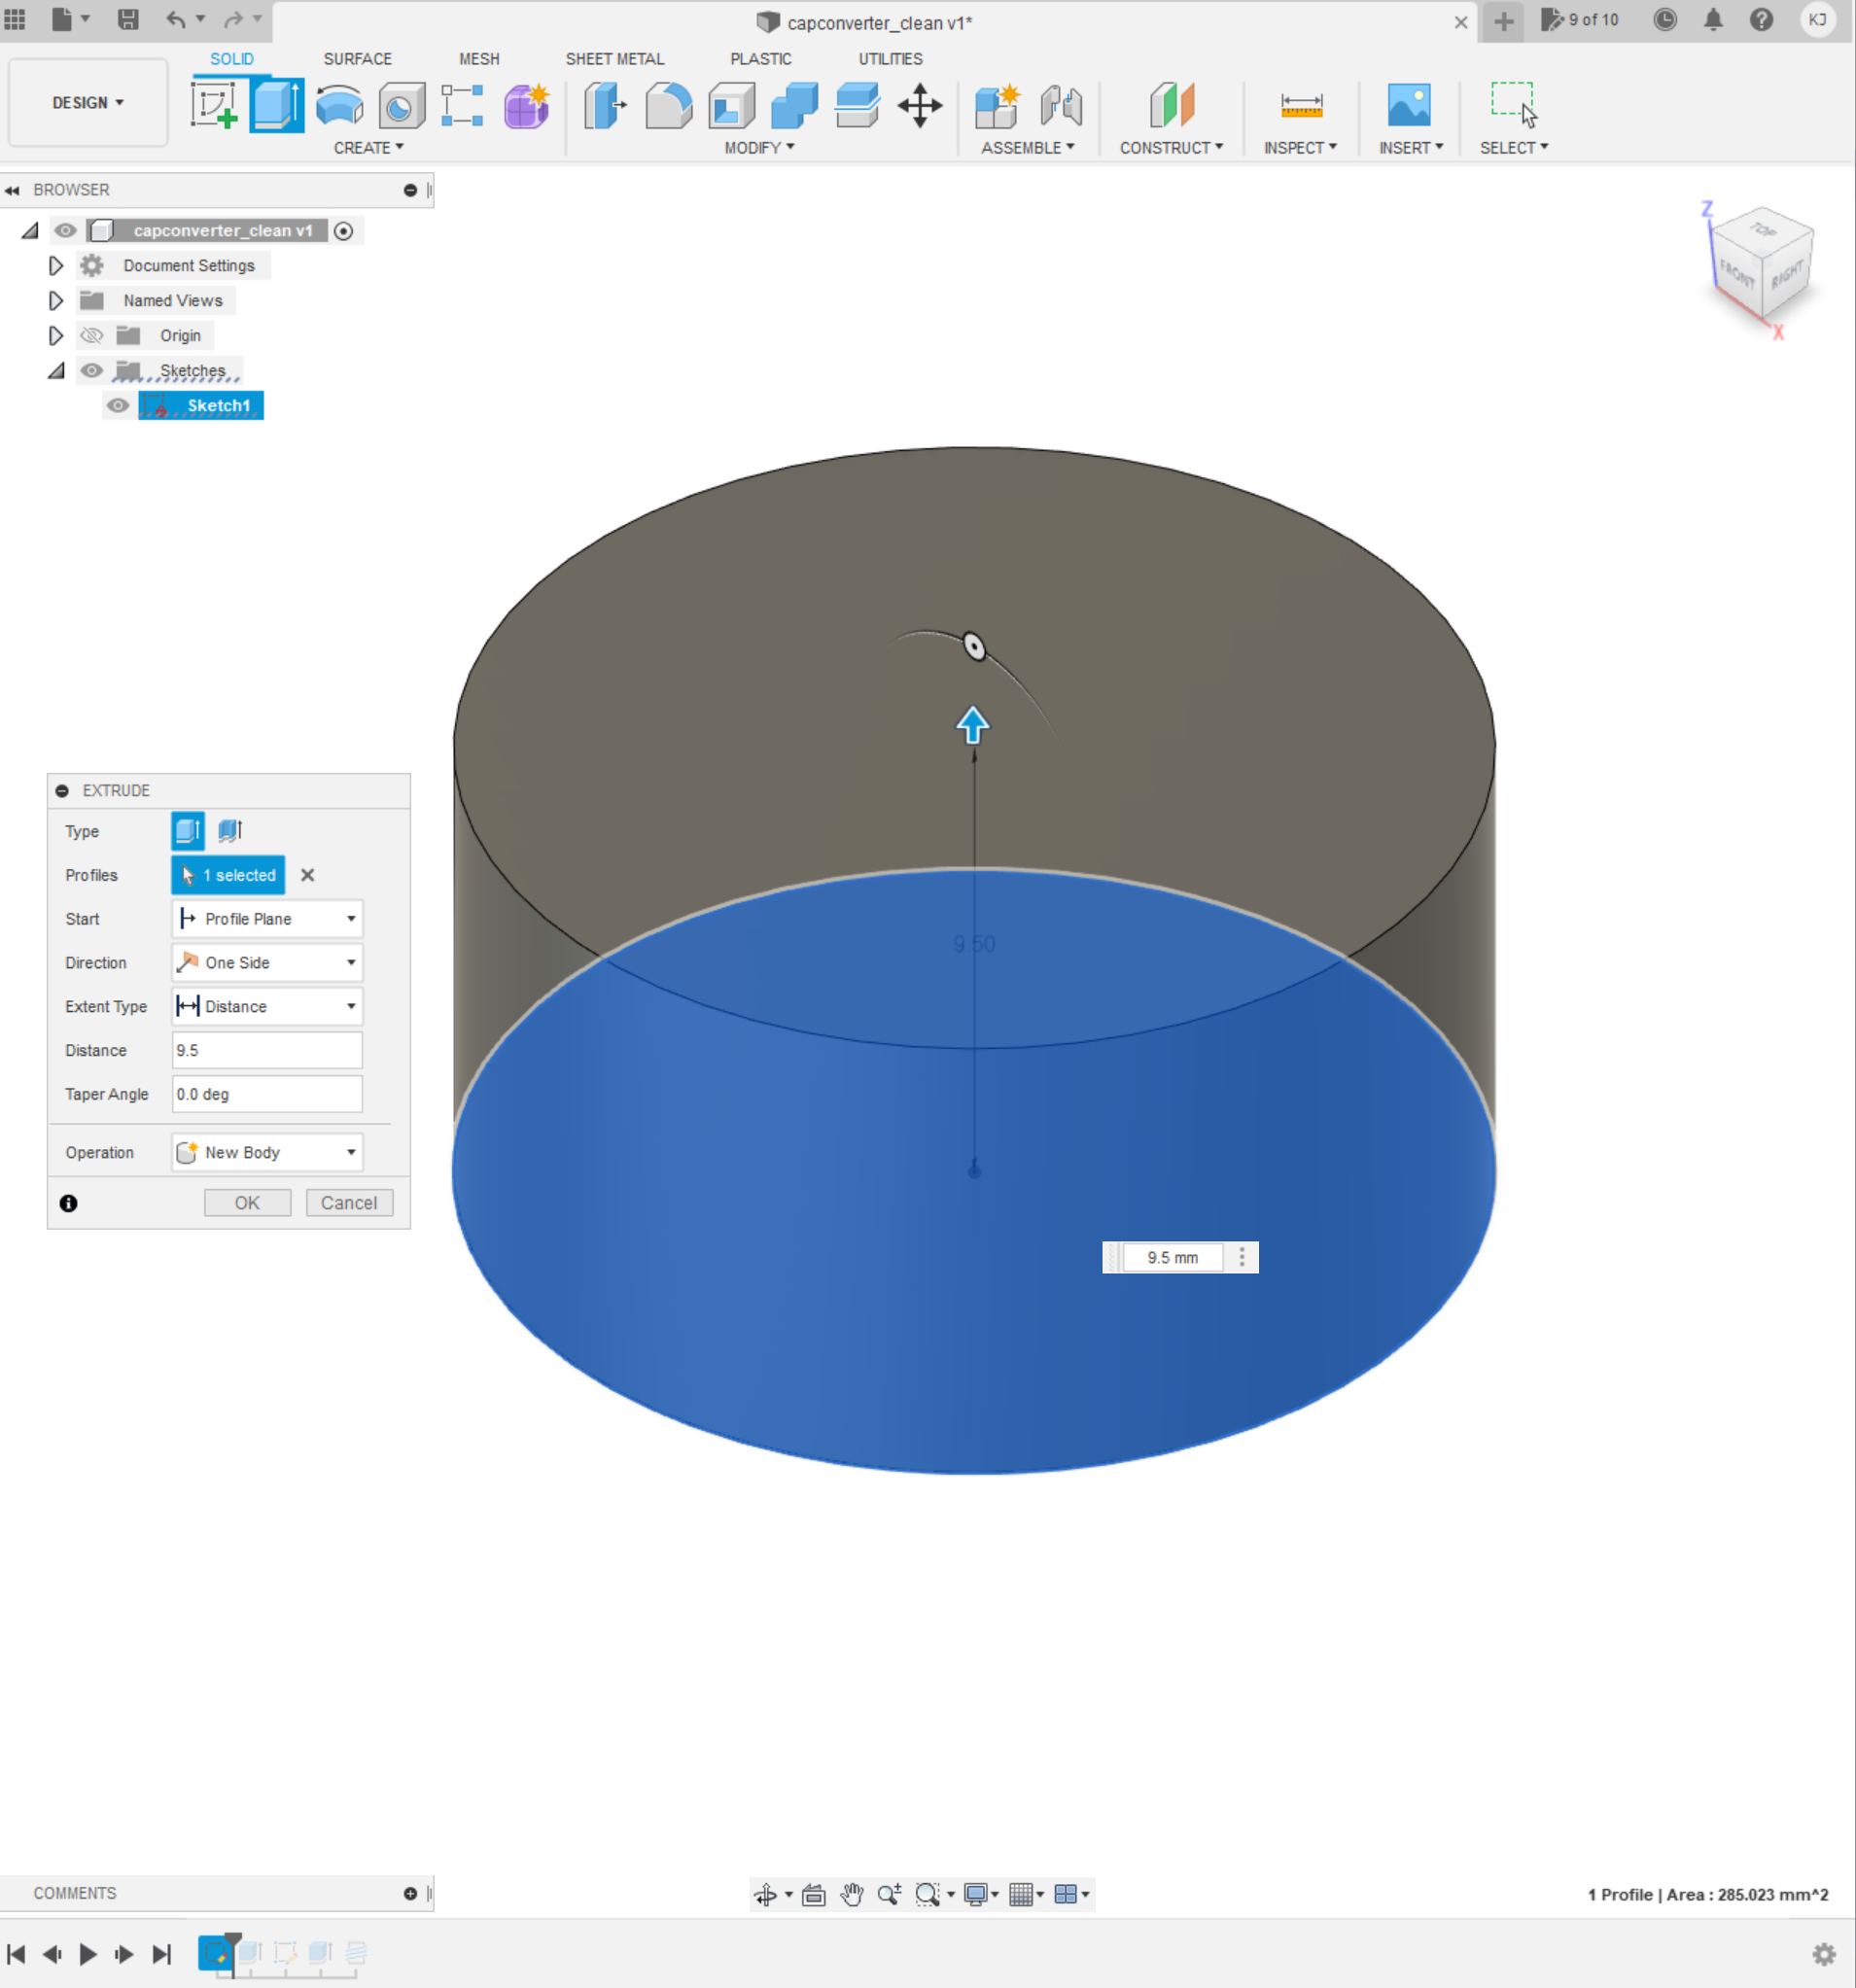The height and width of the screenshot is (1988, 1856).
Task: Confirm extrude with OK button
Action: point(247,1203)
